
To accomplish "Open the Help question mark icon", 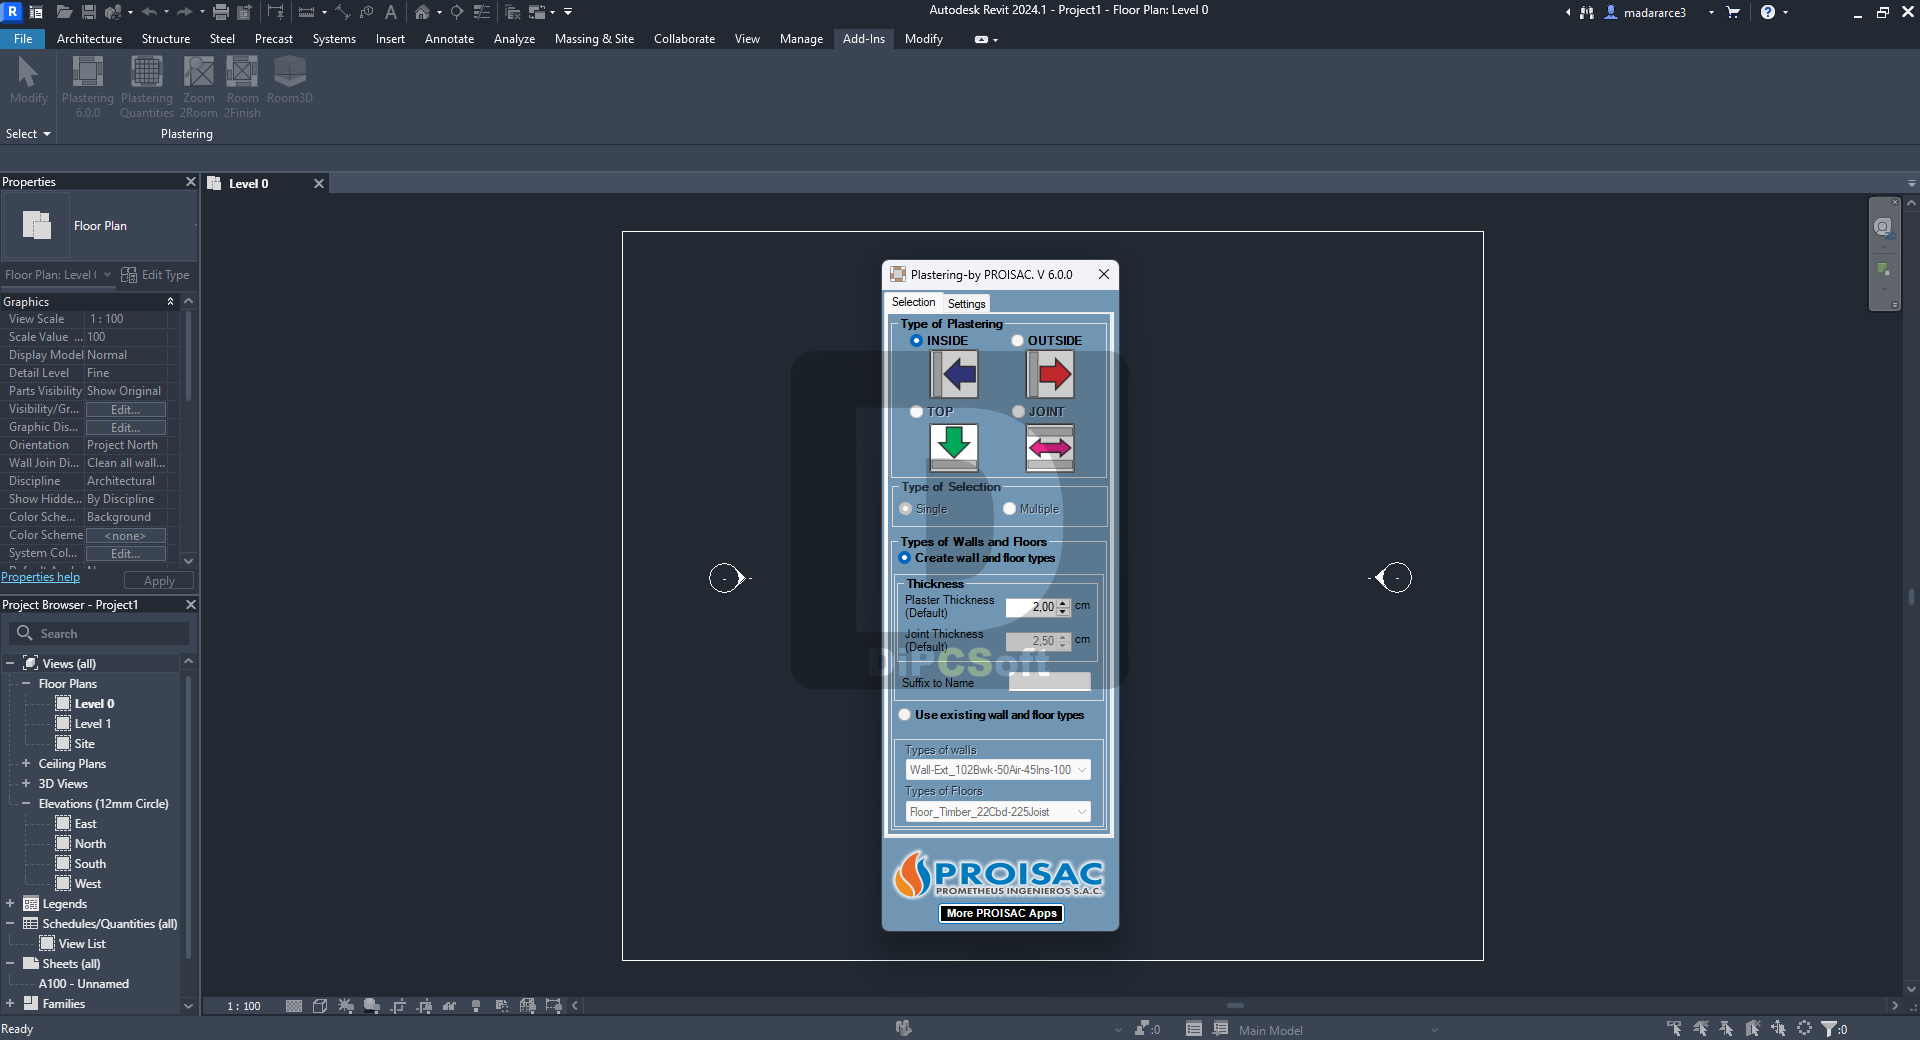I will pos(1768,12).
